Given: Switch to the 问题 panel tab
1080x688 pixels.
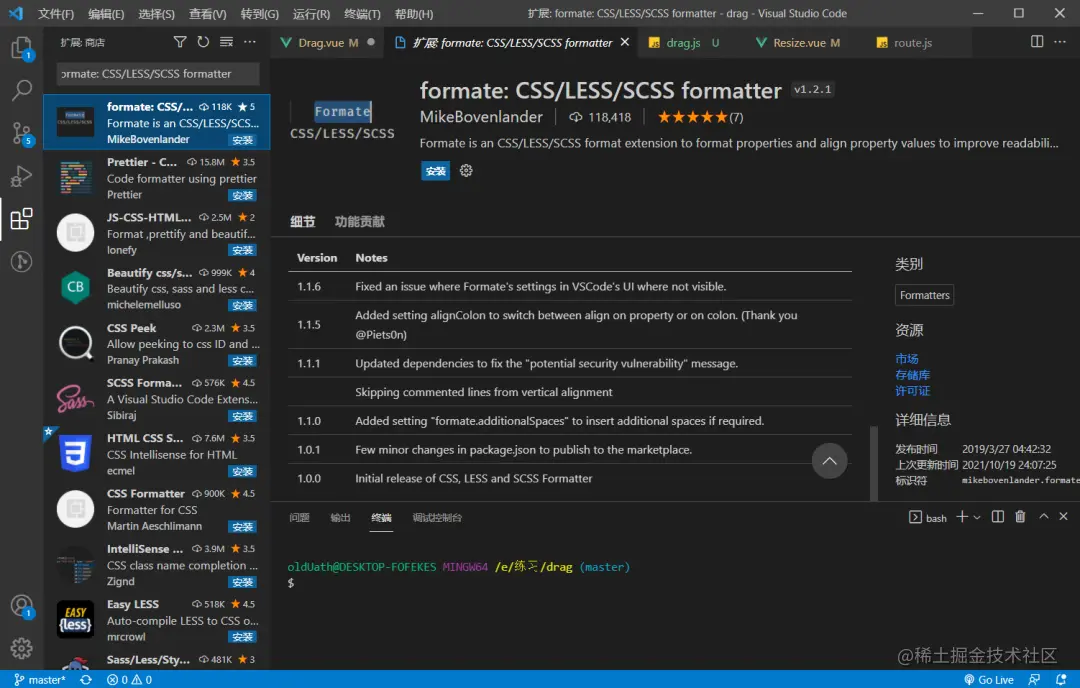Looking at the screenshot, I should 300,518.
